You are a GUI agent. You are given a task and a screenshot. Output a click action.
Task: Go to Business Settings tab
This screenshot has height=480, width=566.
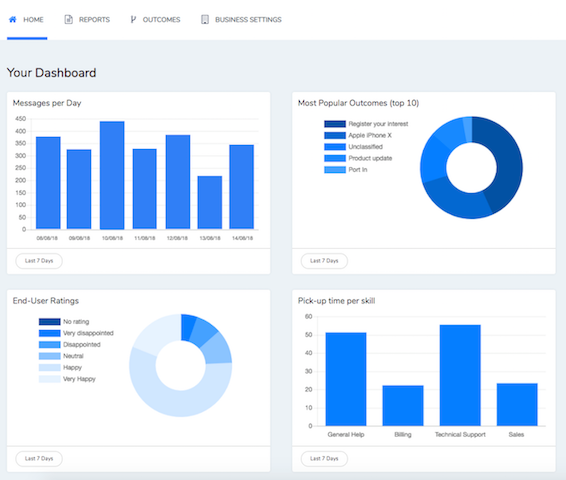click(241, 19)
